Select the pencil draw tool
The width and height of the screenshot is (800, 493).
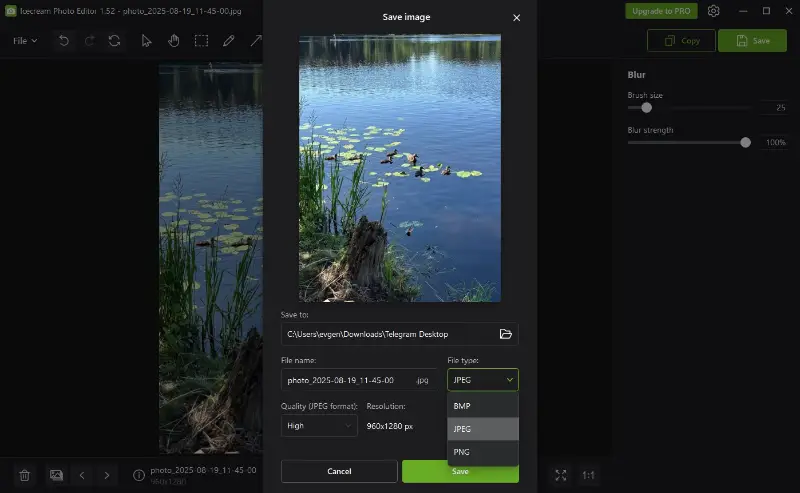point(229,41)
